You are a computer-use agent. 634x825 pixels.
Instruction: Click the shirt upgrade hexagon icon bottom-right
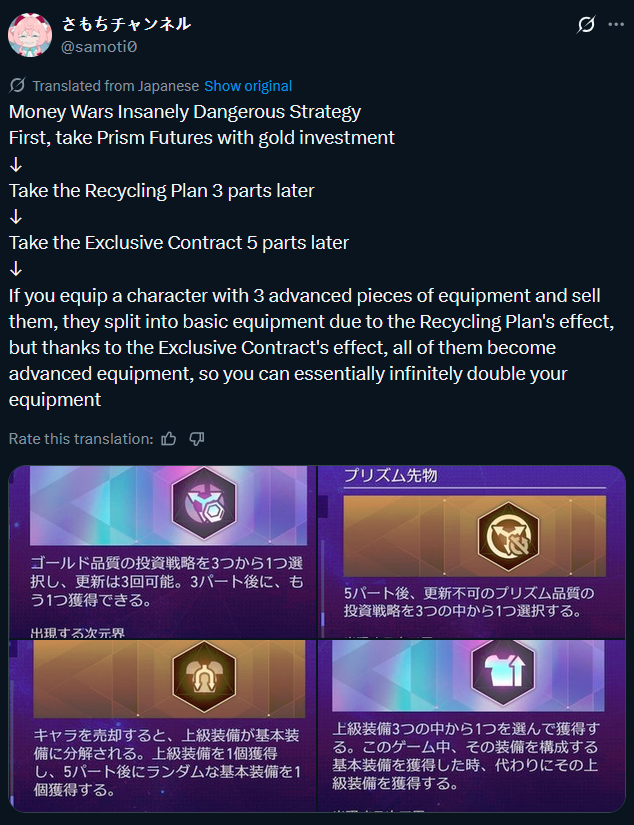click(x=503, y=671)
